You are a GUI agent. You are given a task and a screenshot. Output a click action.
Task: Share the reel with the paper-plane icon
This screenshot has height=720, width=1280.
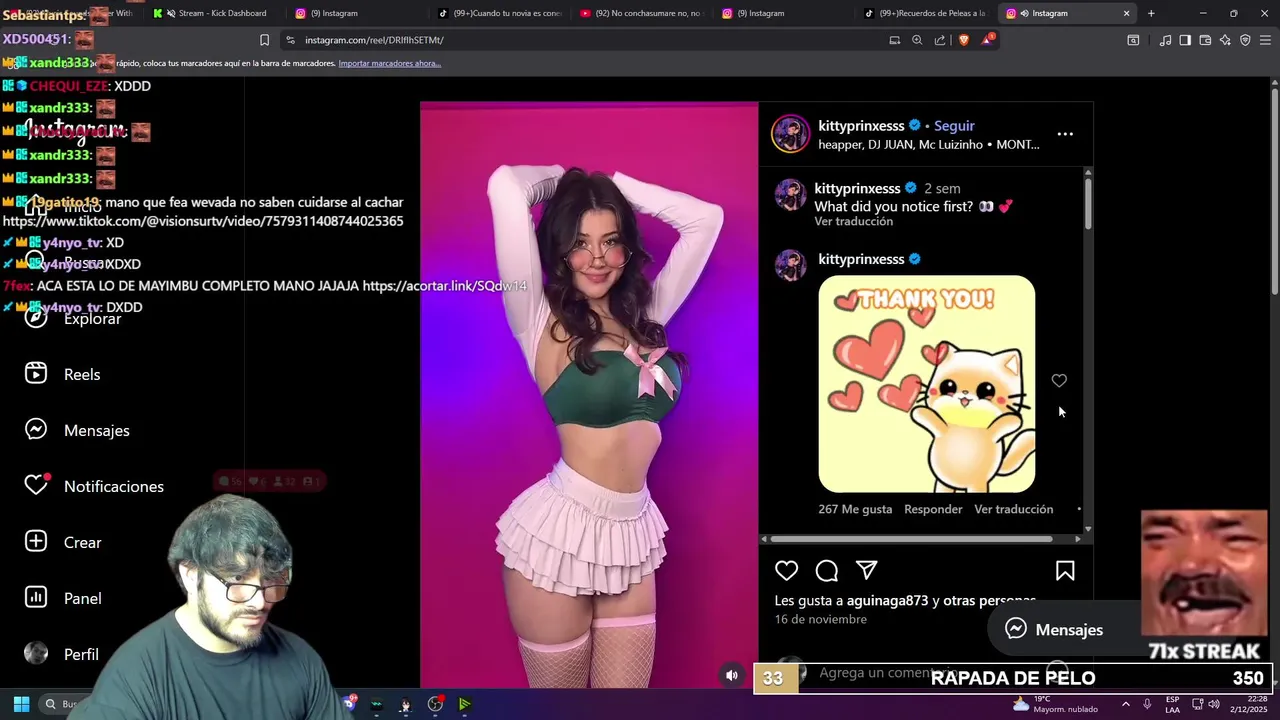tap(866, 570)
